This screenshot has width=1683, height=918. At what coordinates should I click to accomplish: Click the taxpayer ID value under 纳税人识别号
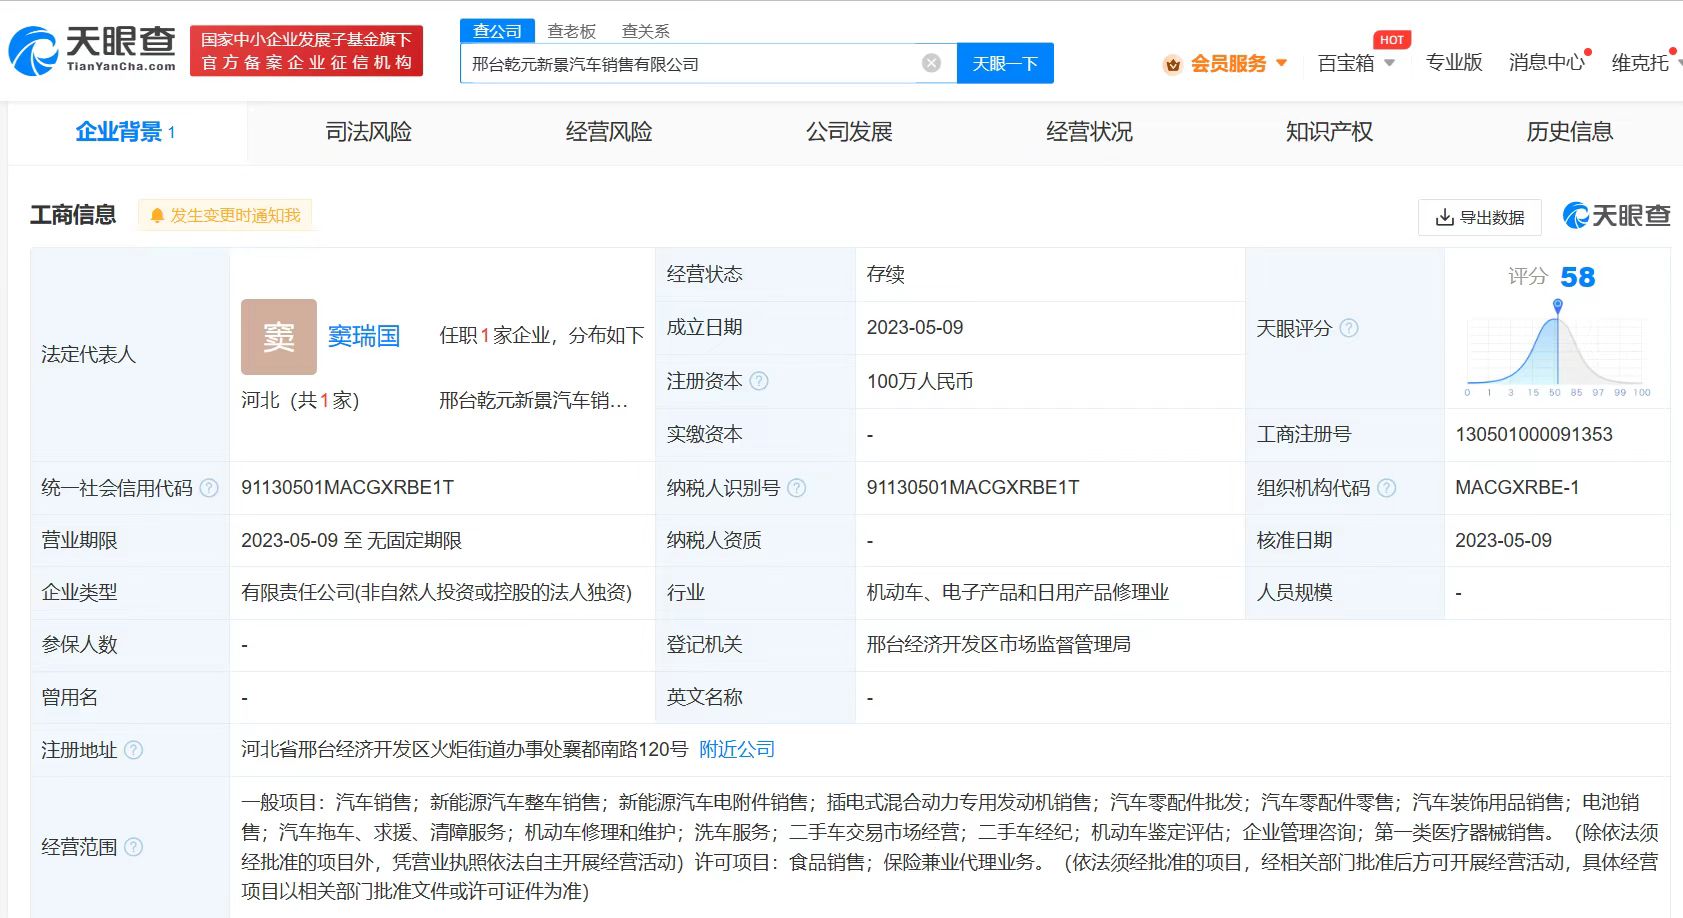tap(973, 488)
